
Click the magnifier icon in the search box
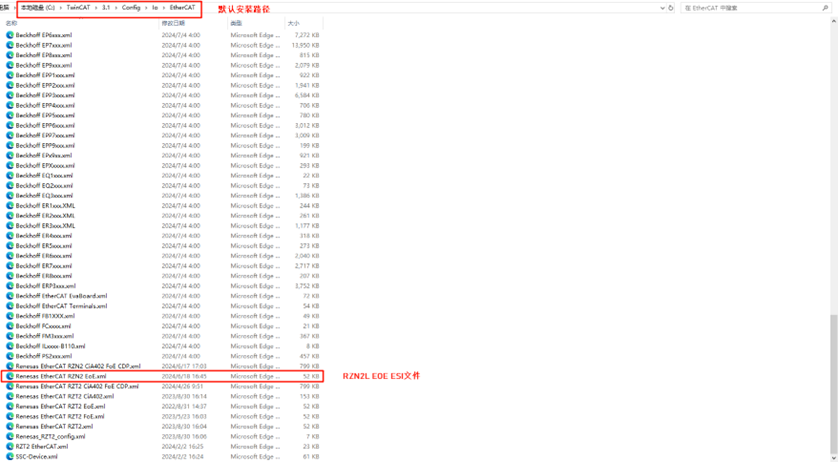point(825,8)
